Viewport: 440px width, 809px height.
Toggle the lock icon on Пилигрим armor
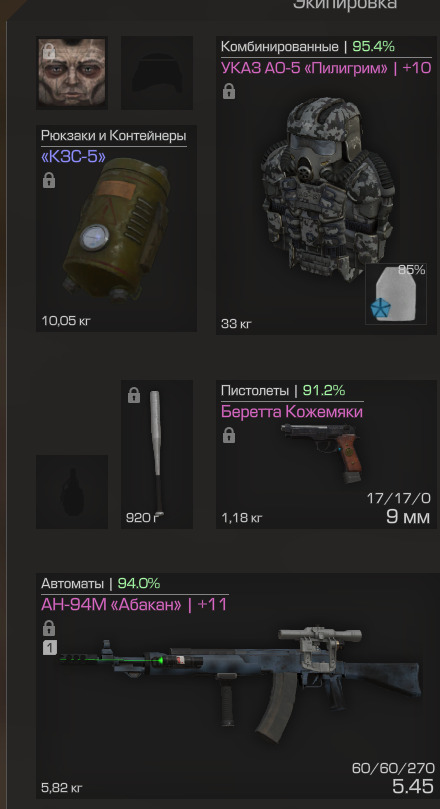tap(229, 92)
